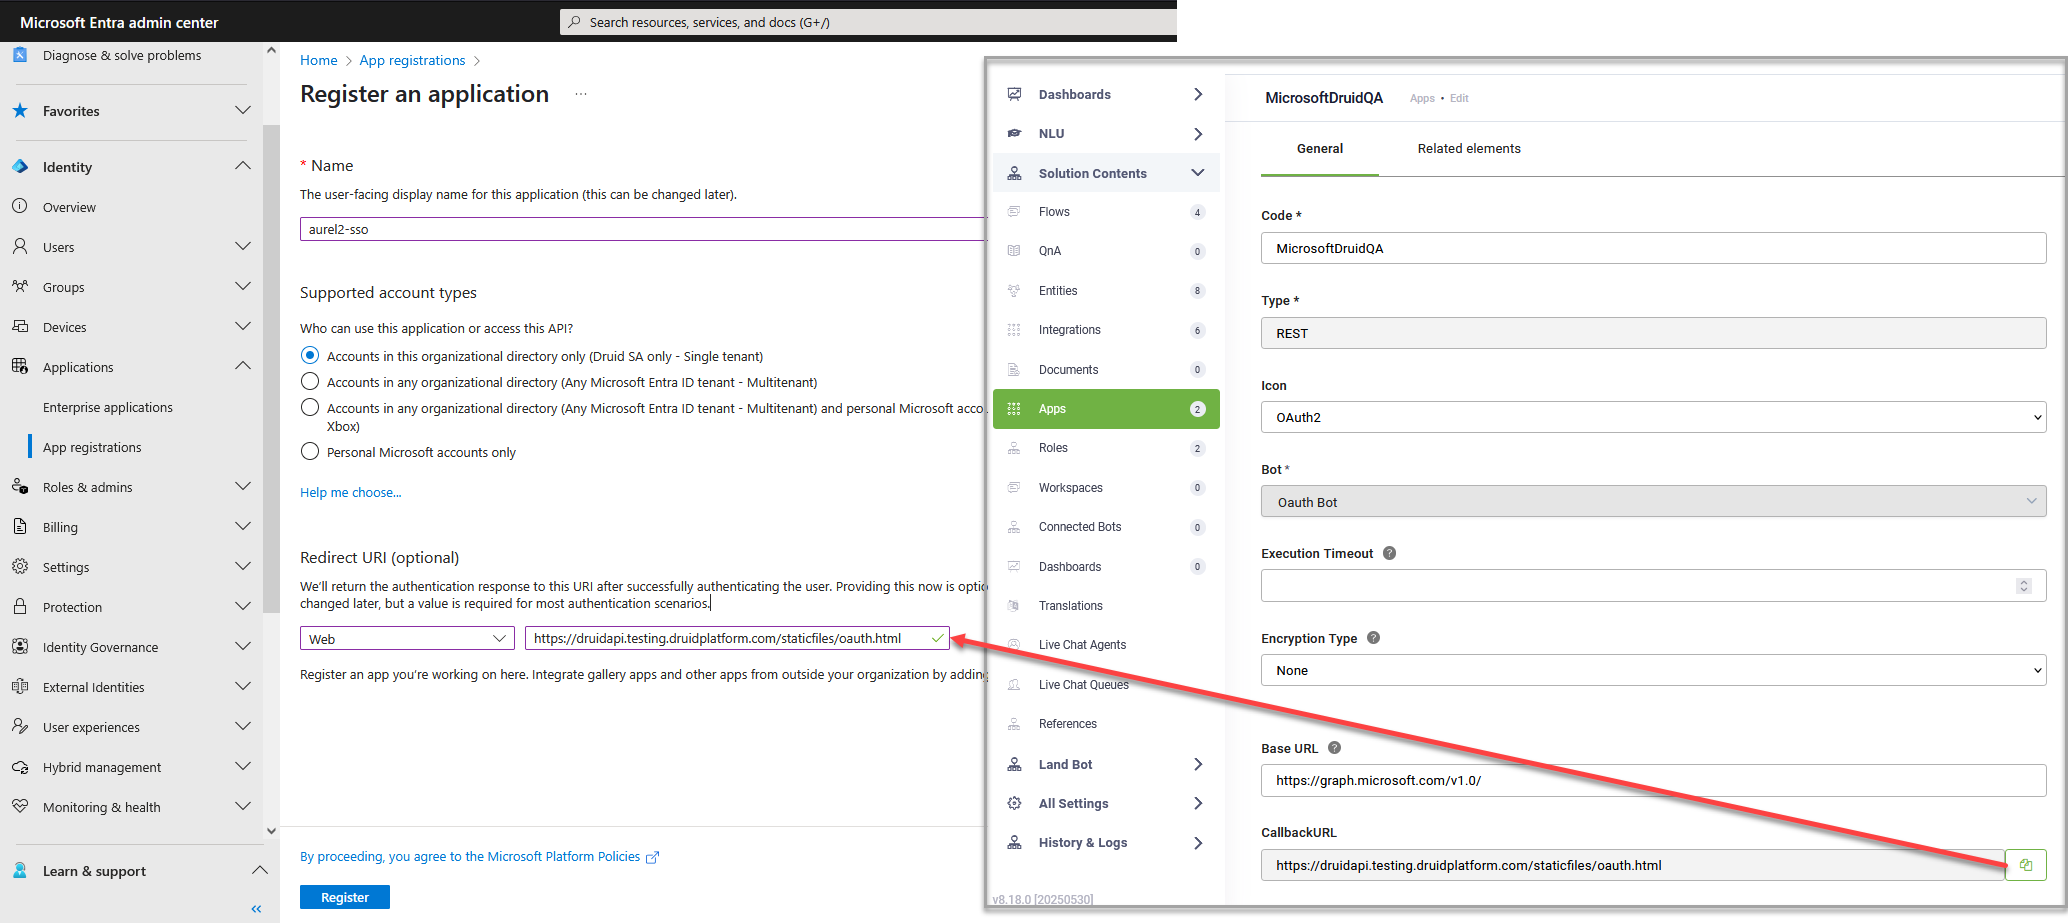Viewport: 2068px width, 923px height.
Task: Click the copy CallbackURL icon button
Action: [x=2026, y=865]
